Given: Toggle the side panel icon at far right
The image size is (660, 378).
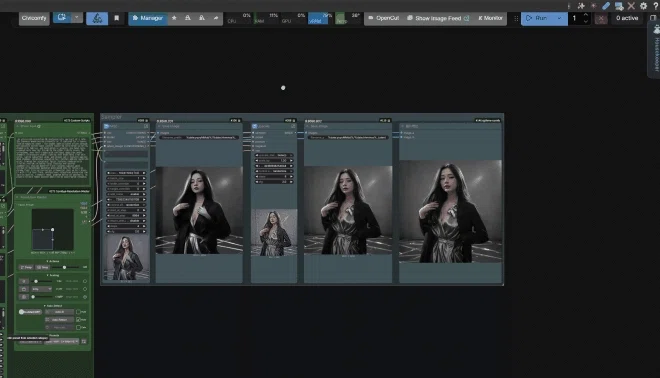Looking at the screenshot, I should 653,18.
